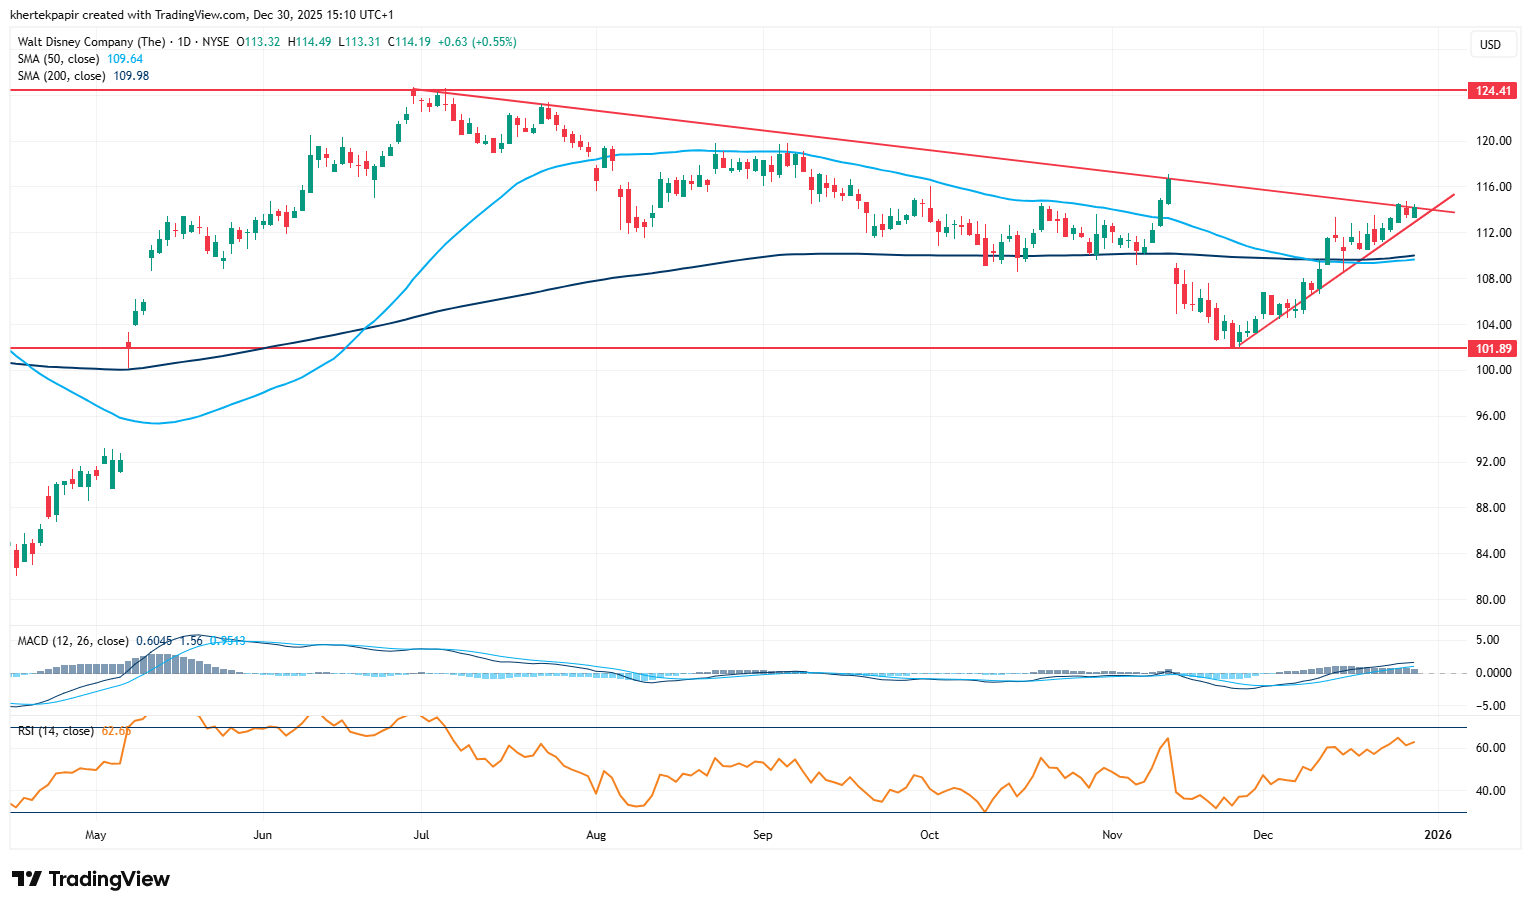The image size is (1531, 909).
Task: Click the Sep label on time axis
Action: tap(763, 834)
